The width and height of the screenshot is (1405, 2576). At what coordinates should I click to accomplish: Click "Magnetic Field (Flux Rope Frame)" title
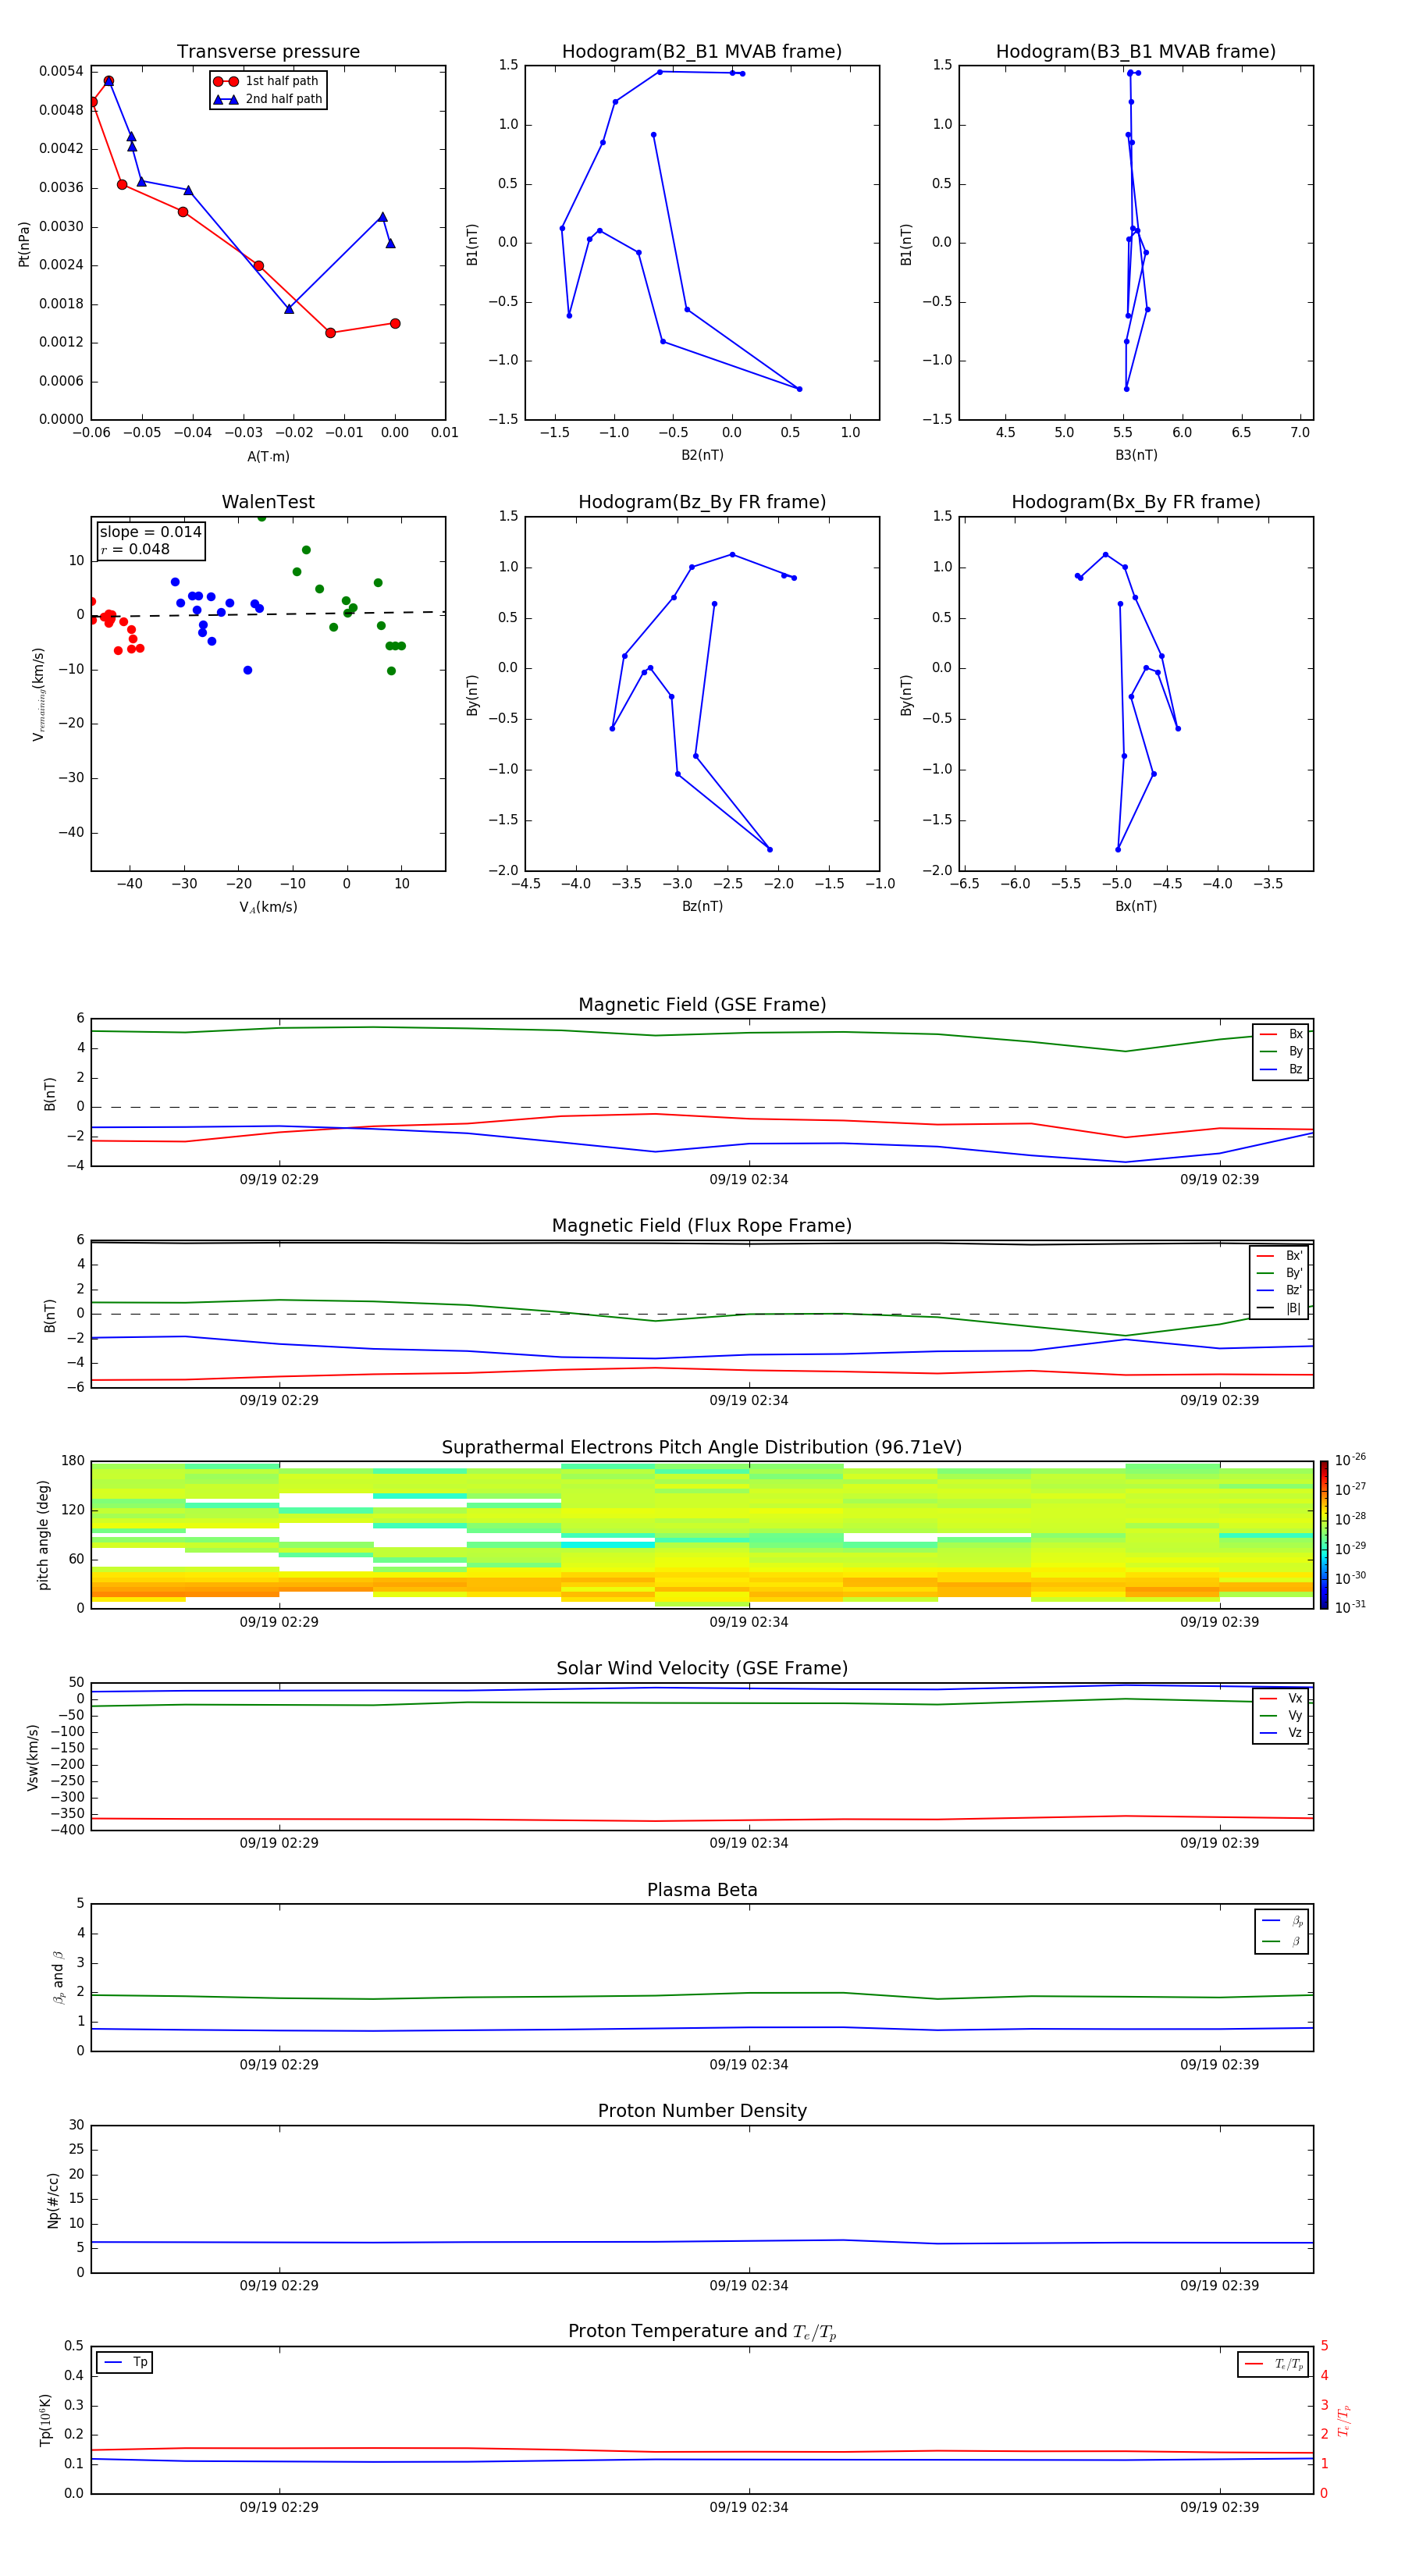[702, 1226]
